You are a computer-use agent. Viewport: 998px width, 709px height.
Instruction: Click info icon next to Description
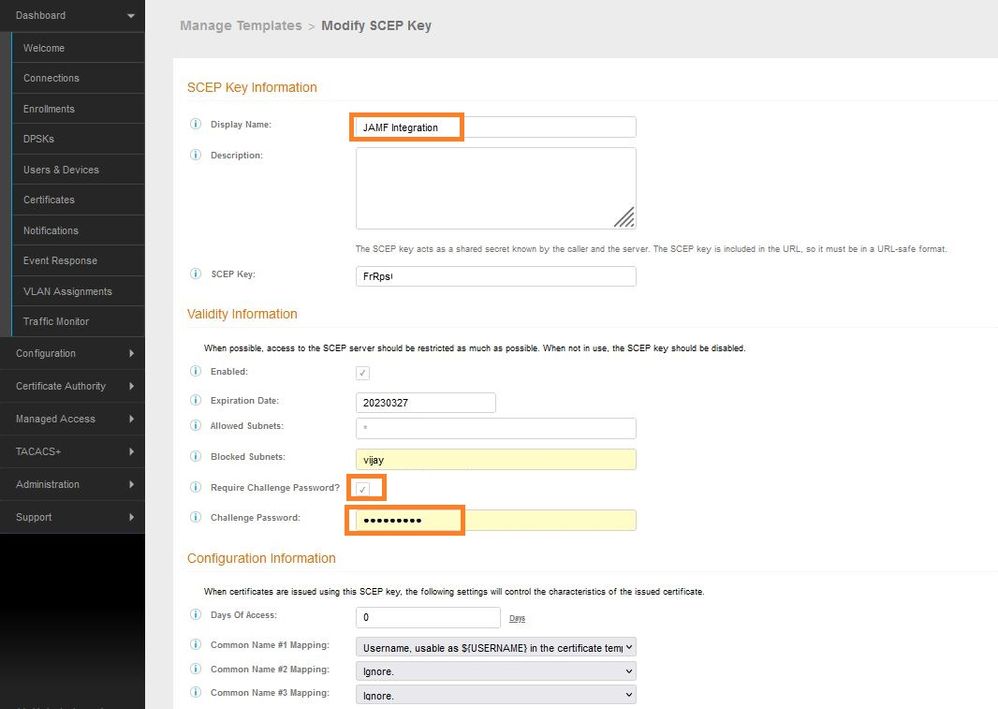(x=196, y=155)
